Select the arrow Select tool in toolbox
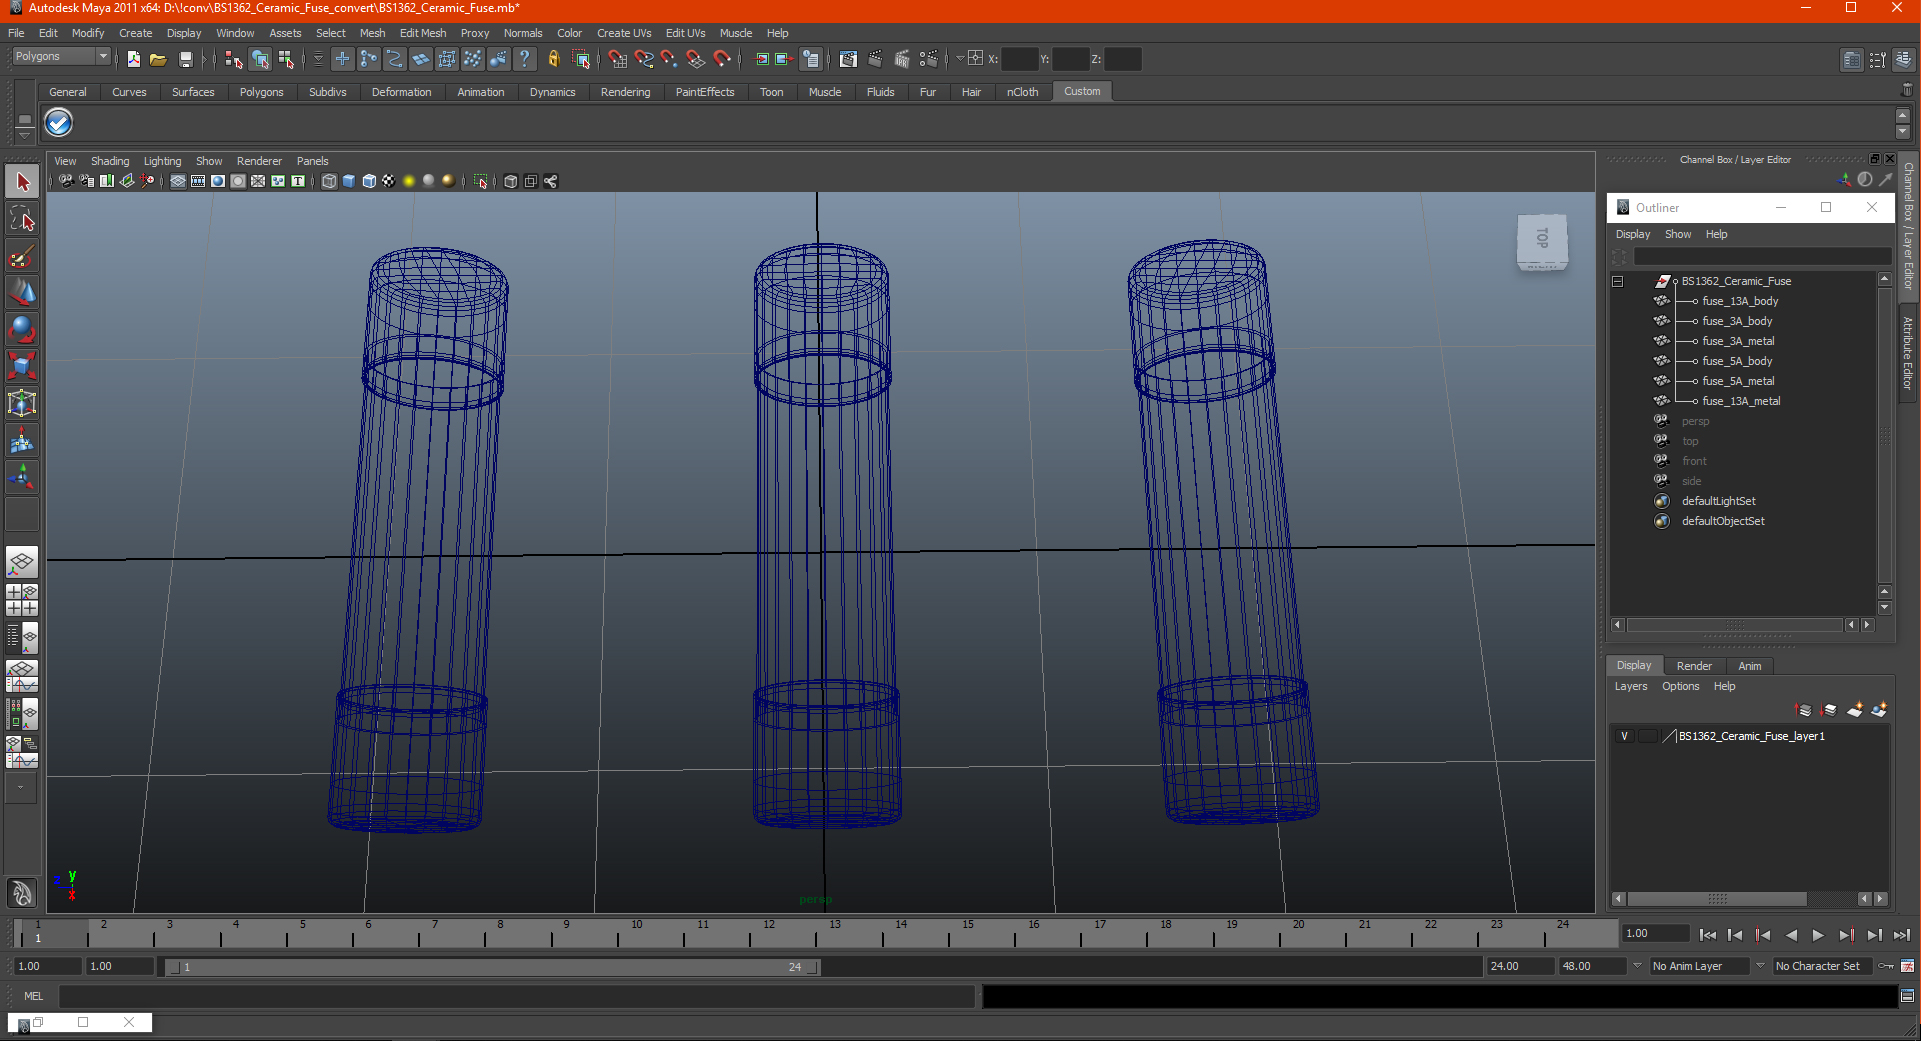Image resolution: width=1921 pixels, height=1041 pixels. tap(22, 182)
